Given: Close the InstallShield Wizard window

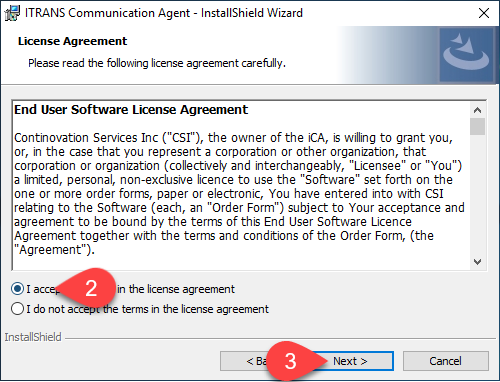Looking at the screenshot, I should point(484,13).
